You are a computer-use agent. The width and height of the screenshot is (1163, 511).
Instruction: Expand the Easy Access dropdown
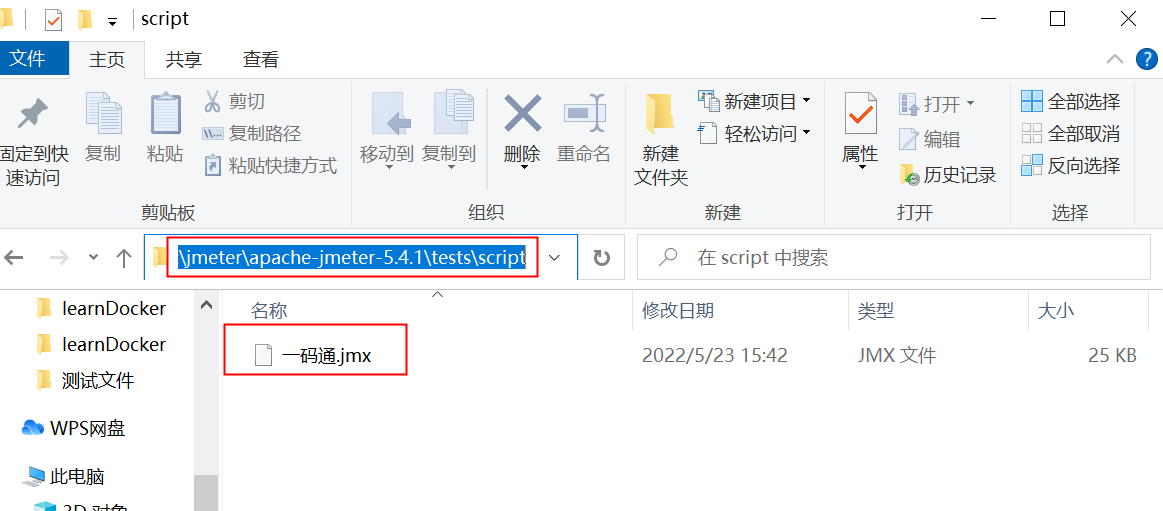(755, 133)
